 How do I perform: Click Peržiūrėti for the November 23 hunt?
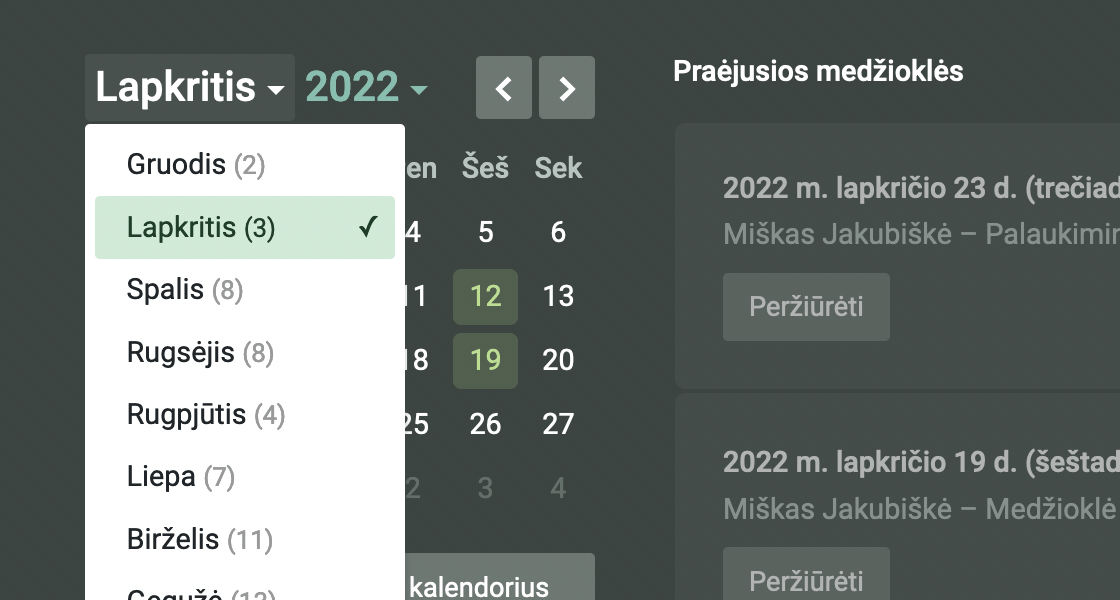pos(806,306)
